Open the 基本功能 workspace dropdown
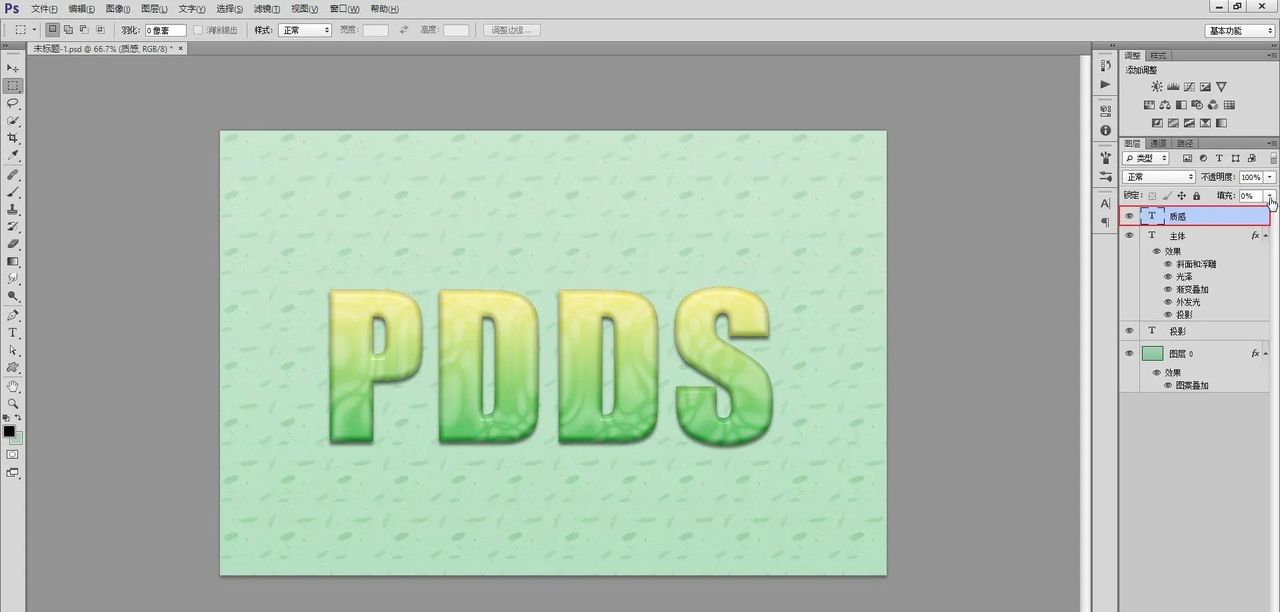Viewport: 1280px width, 612px height. [1240, 30]
